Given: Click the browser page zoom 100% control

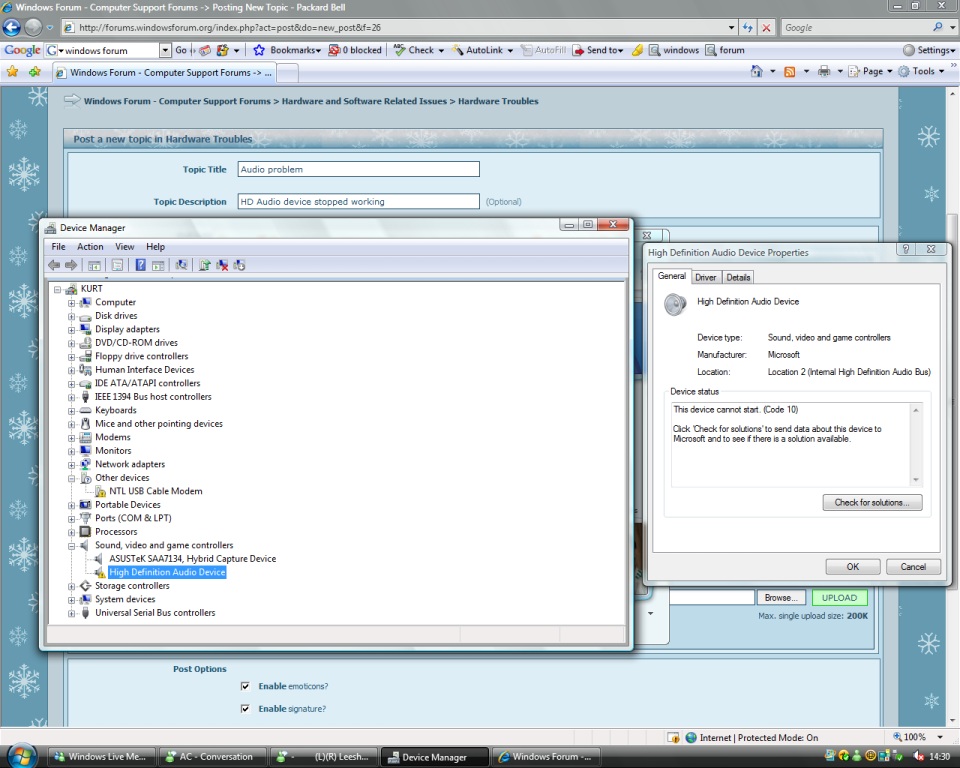Looking at the screenshot, I should tap(918, 737).
